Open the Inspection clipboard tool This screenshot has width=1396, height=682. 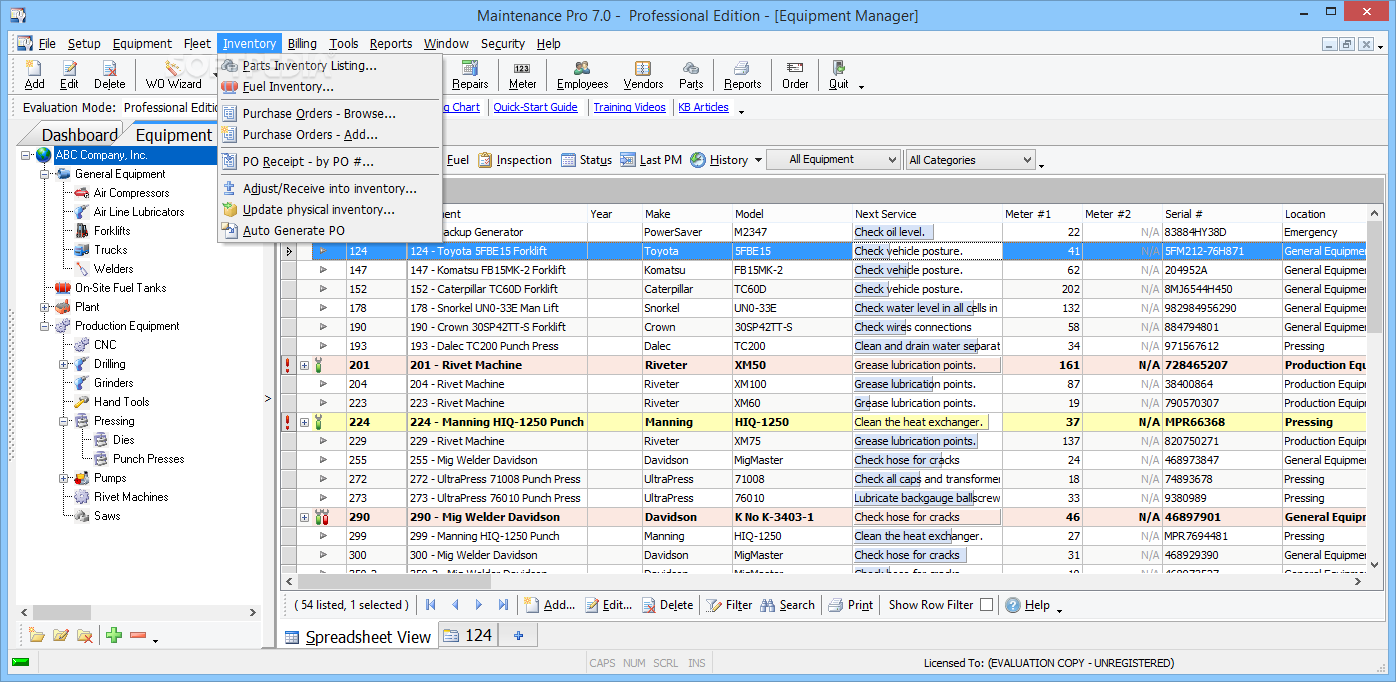click(x=514, y=160)
